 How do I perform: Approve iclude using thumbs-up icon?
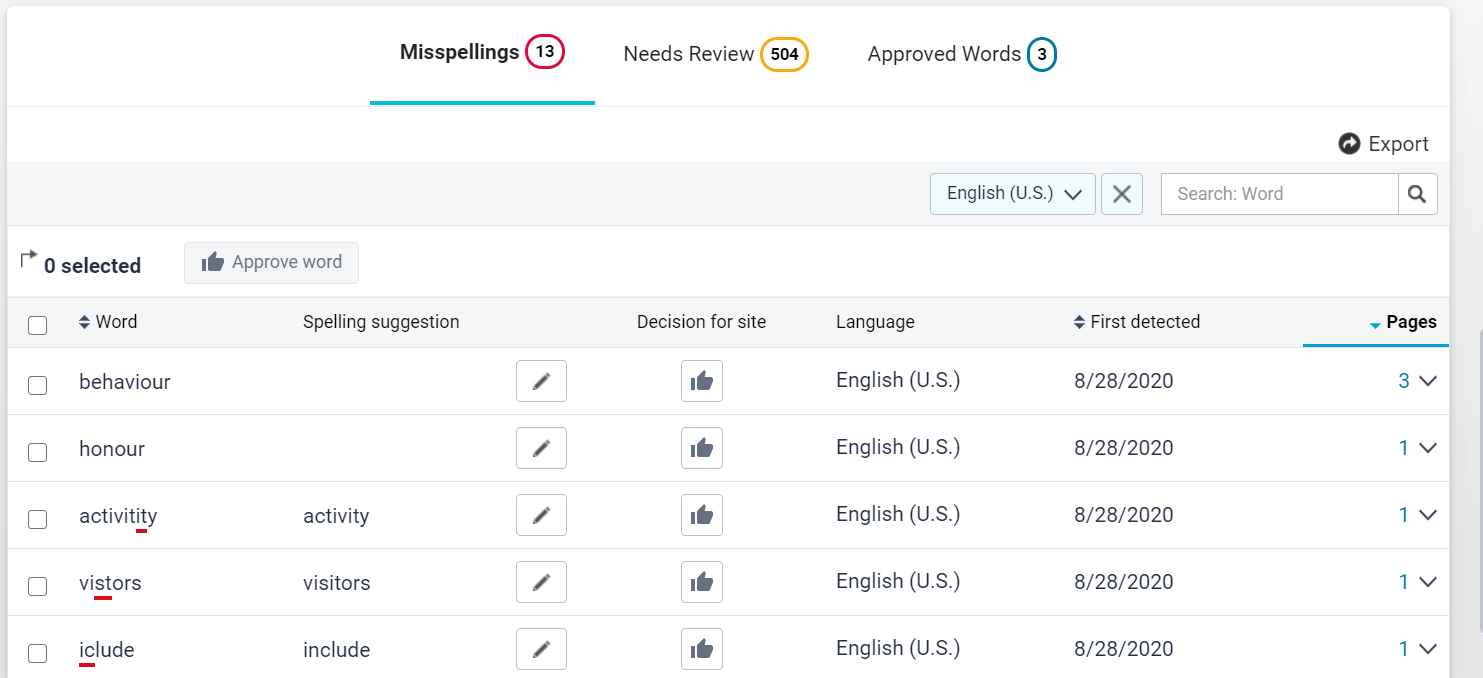702,649
